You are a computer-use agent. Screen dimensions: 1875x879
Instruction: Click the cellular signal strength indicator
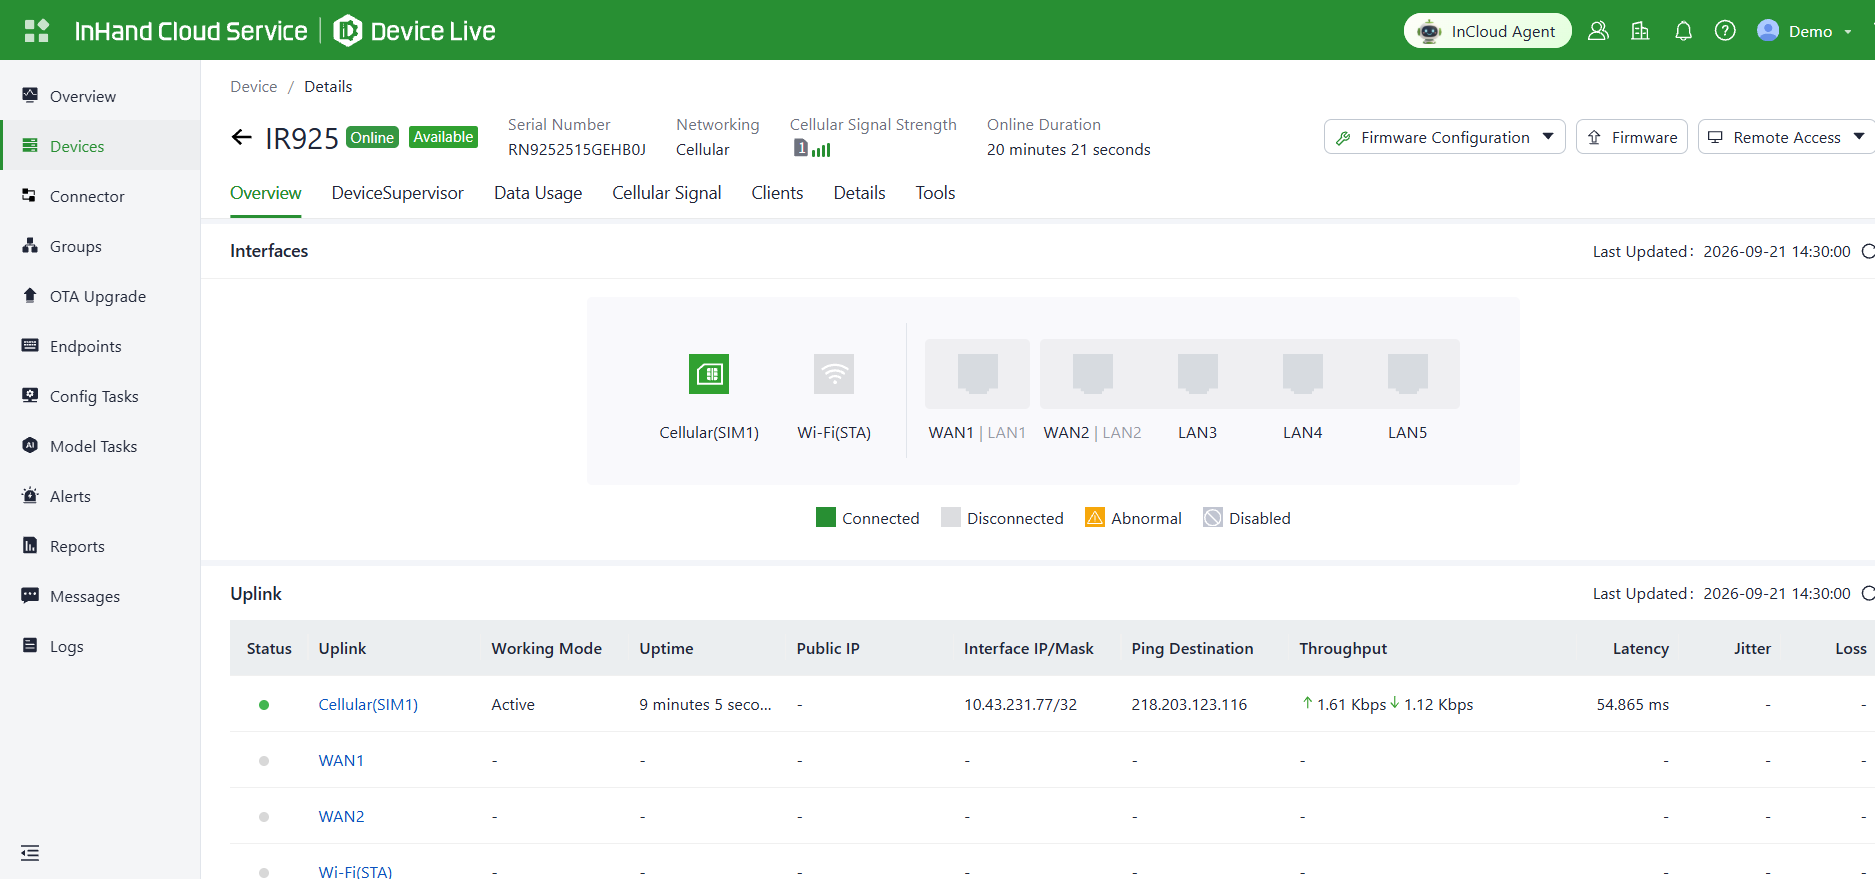pos(812,148)
